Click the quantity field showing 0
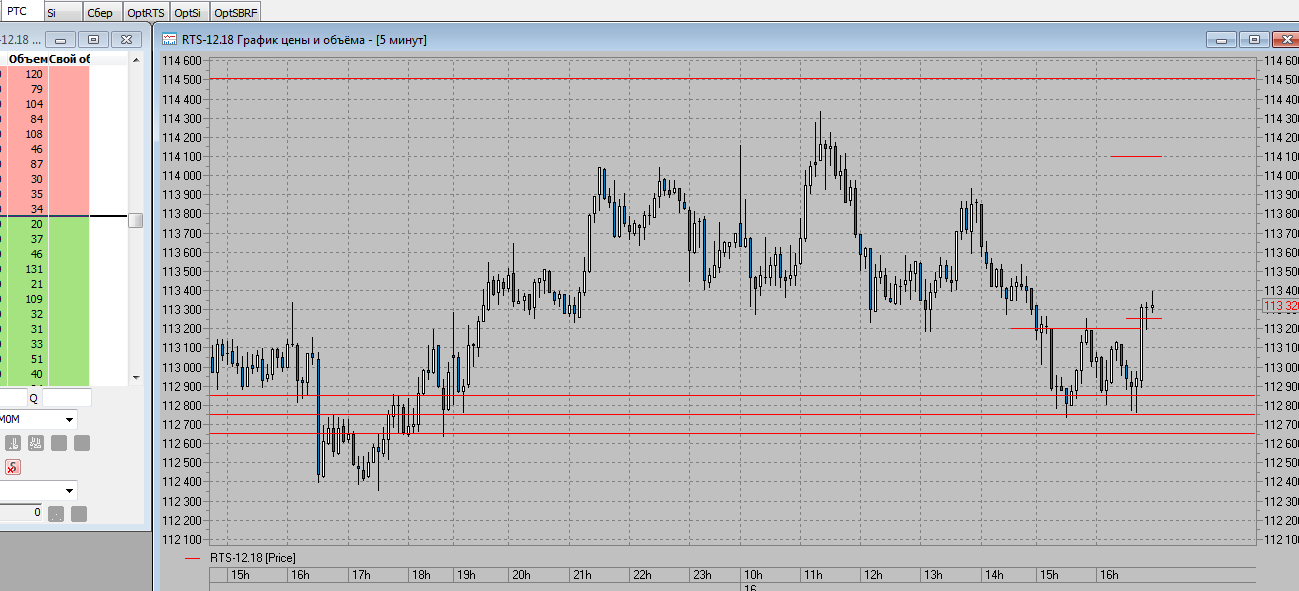 [x=21, y=513]
